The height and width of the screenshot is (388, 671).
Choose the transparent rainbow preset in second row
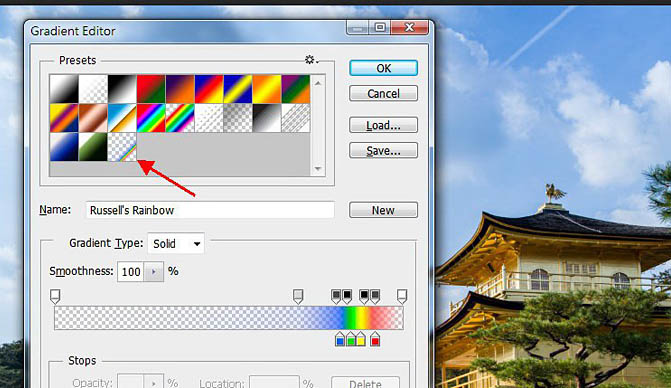coord(180,118)
